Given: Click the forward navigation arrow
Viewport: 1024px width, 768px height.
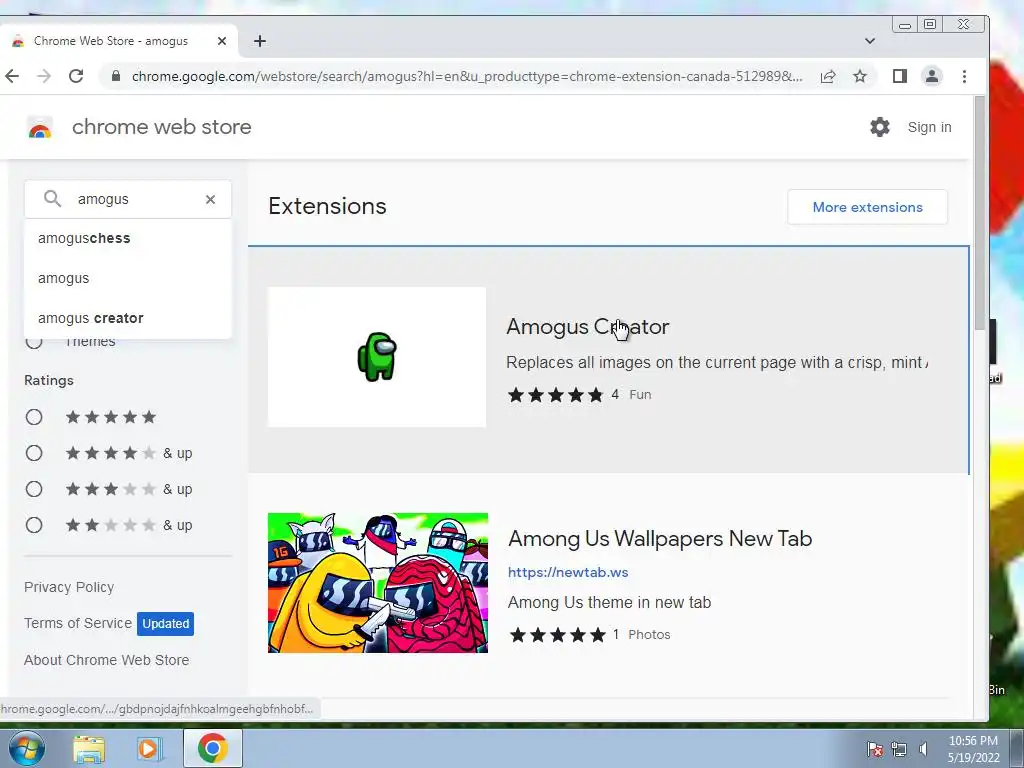Looking at the screenshot, I should coord(44,76).
